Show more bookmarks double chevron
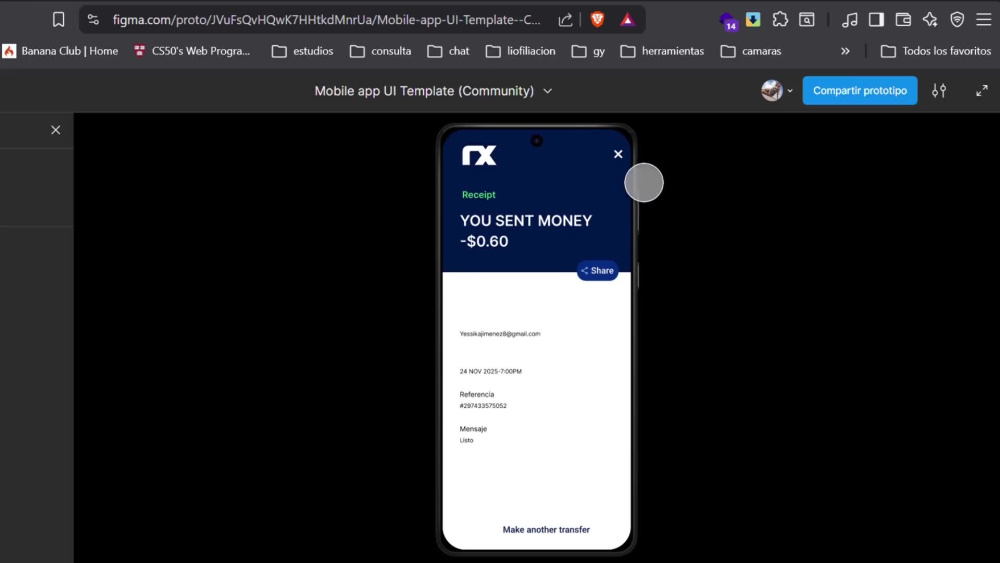1000x563 pixels. click(x=845, y=51)
